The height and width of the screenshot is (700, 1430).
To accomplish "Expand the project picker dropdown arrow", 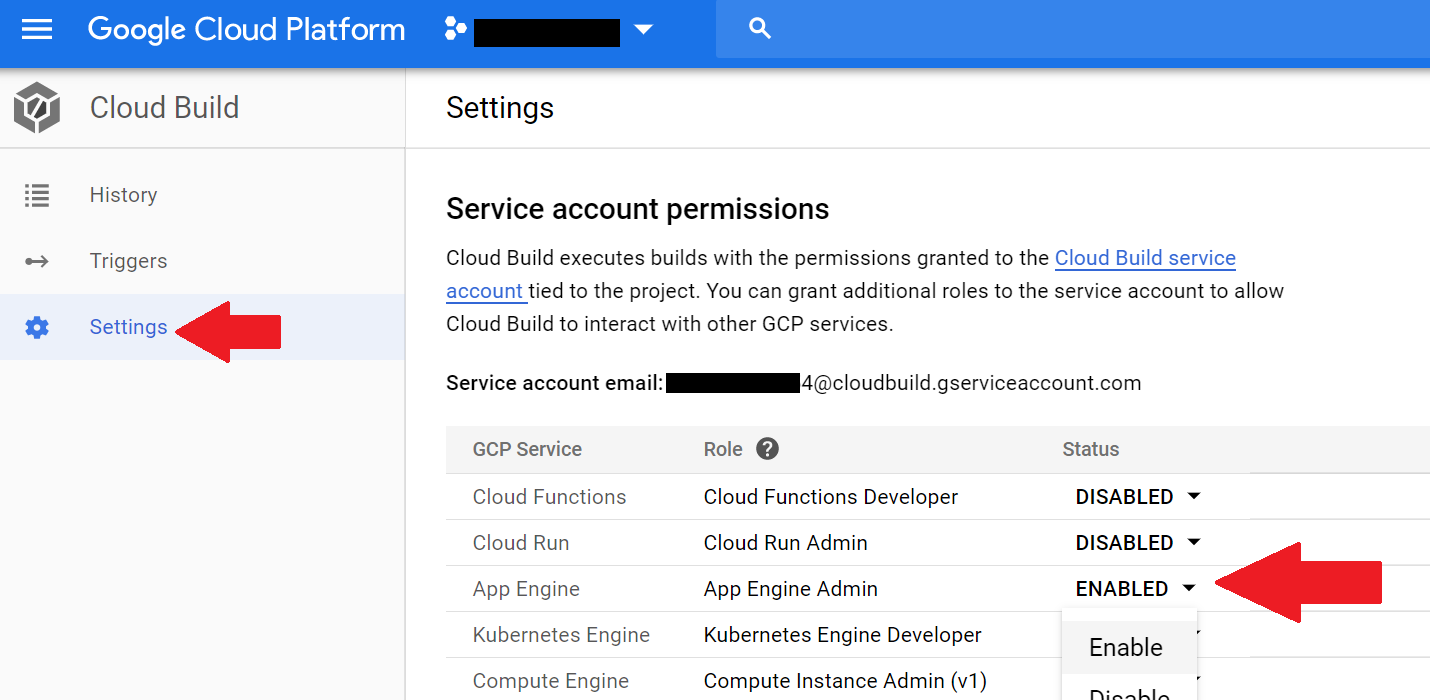I will [643, 30].
